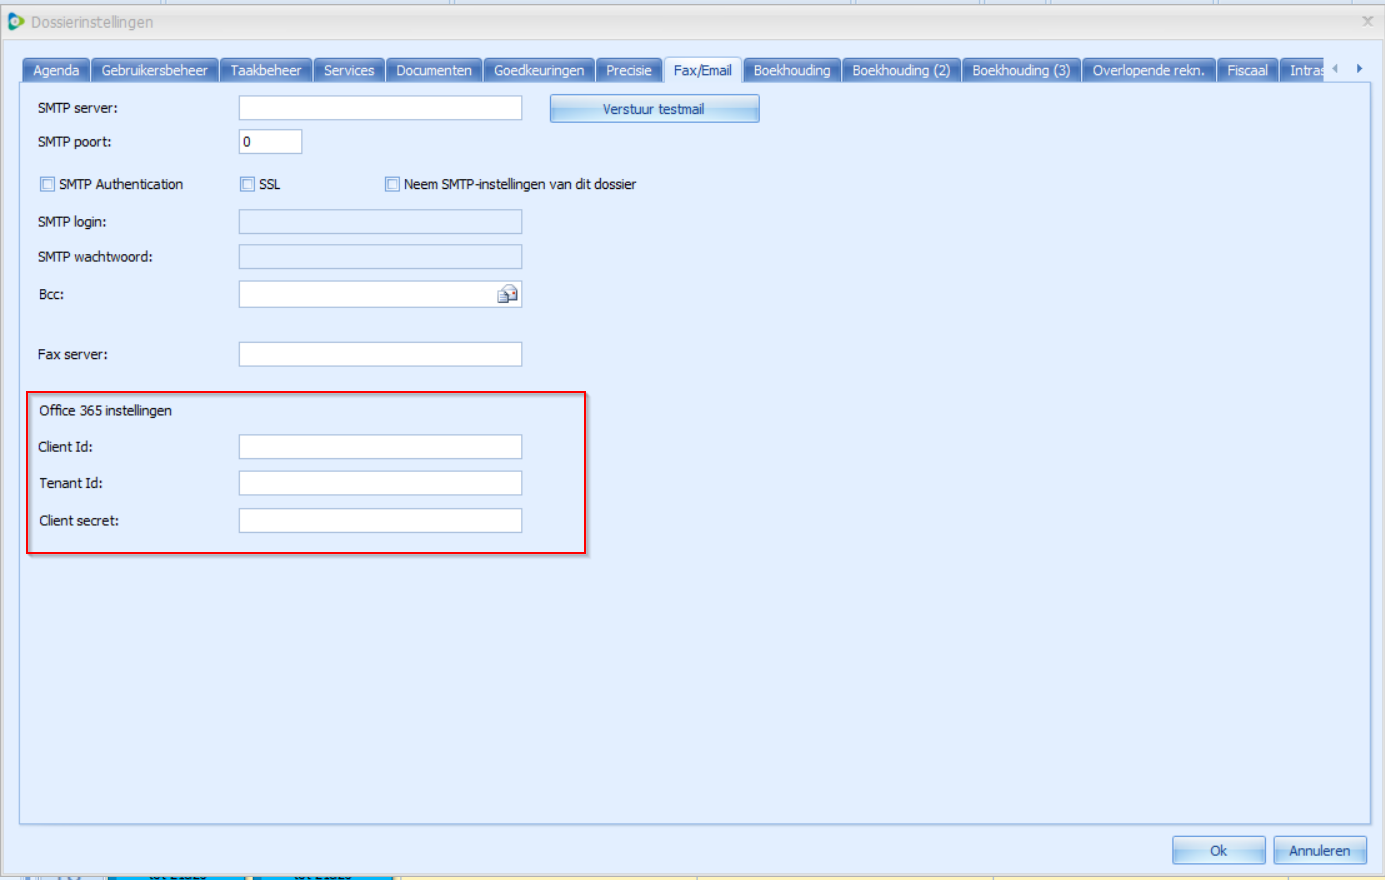The height and width of the screenshot is (880, 1385).
Task: Check Neem SMTP-instellingen van dit dossier
Action: (392, 184)
